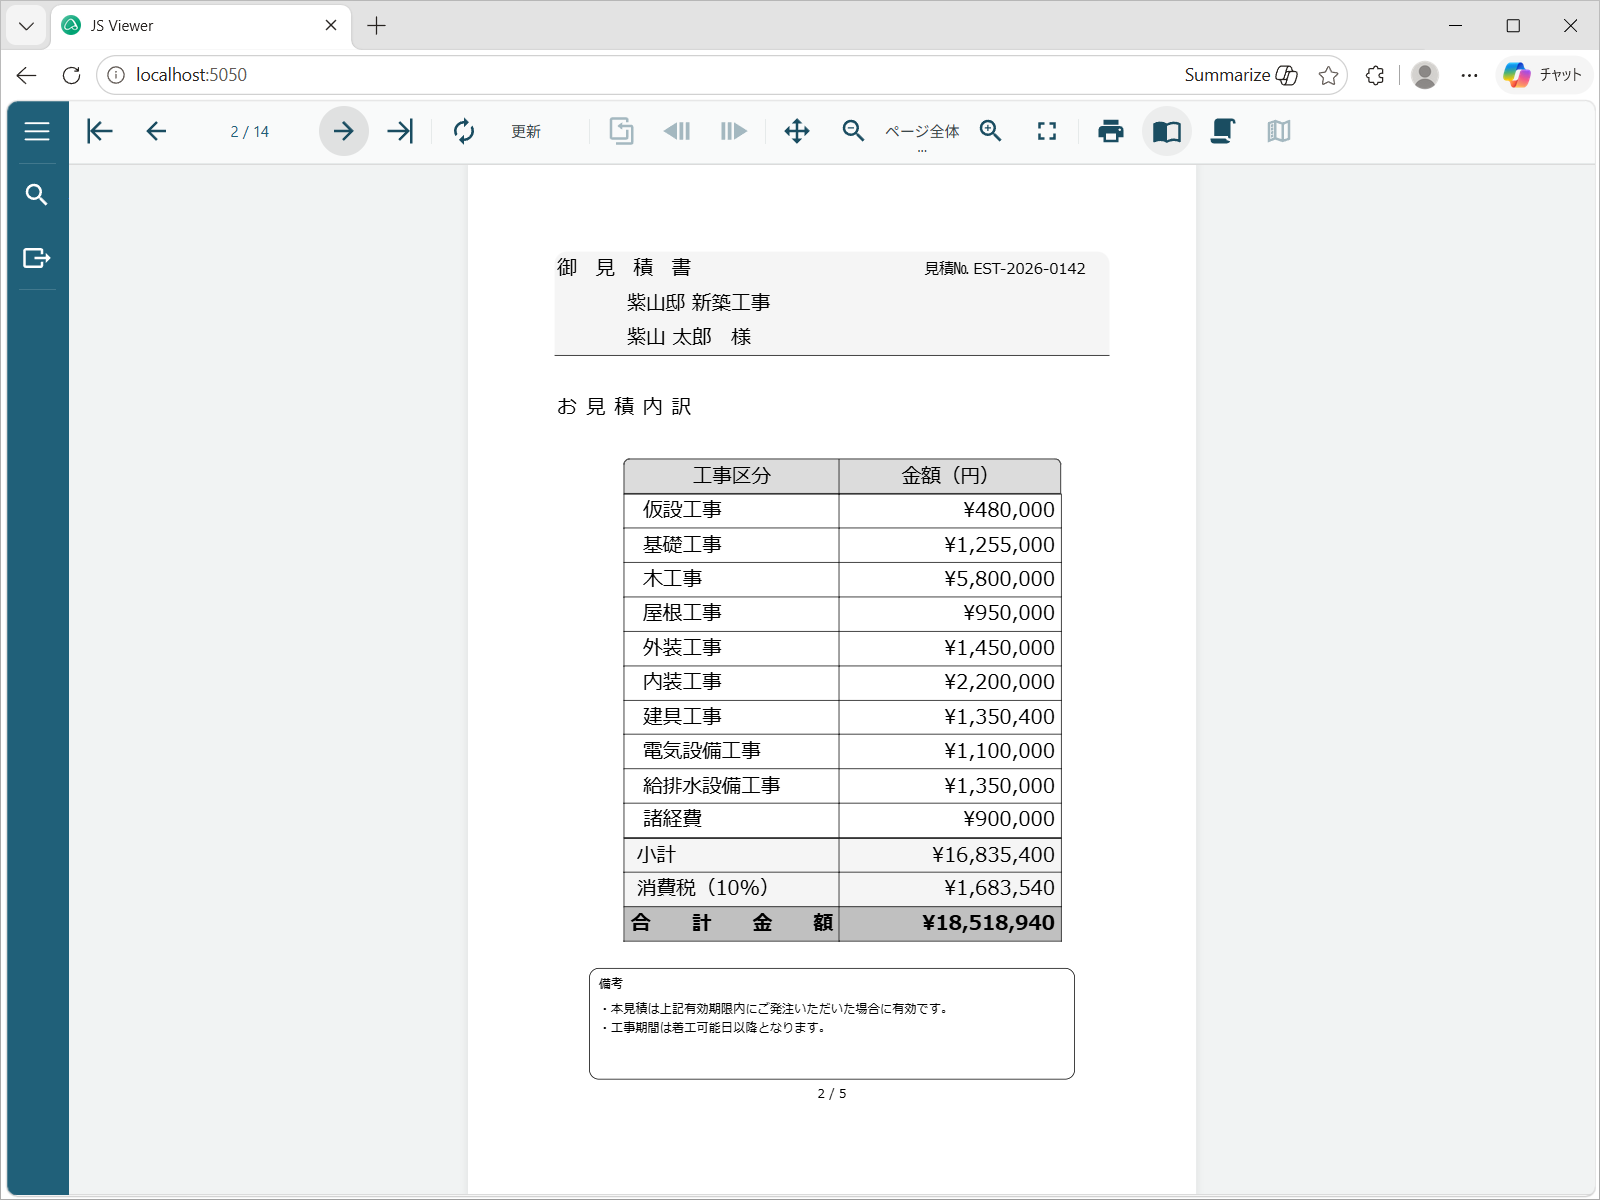Enter fullscreen viewer mode
1600x1200 pixels.
tap(1047, 131)
